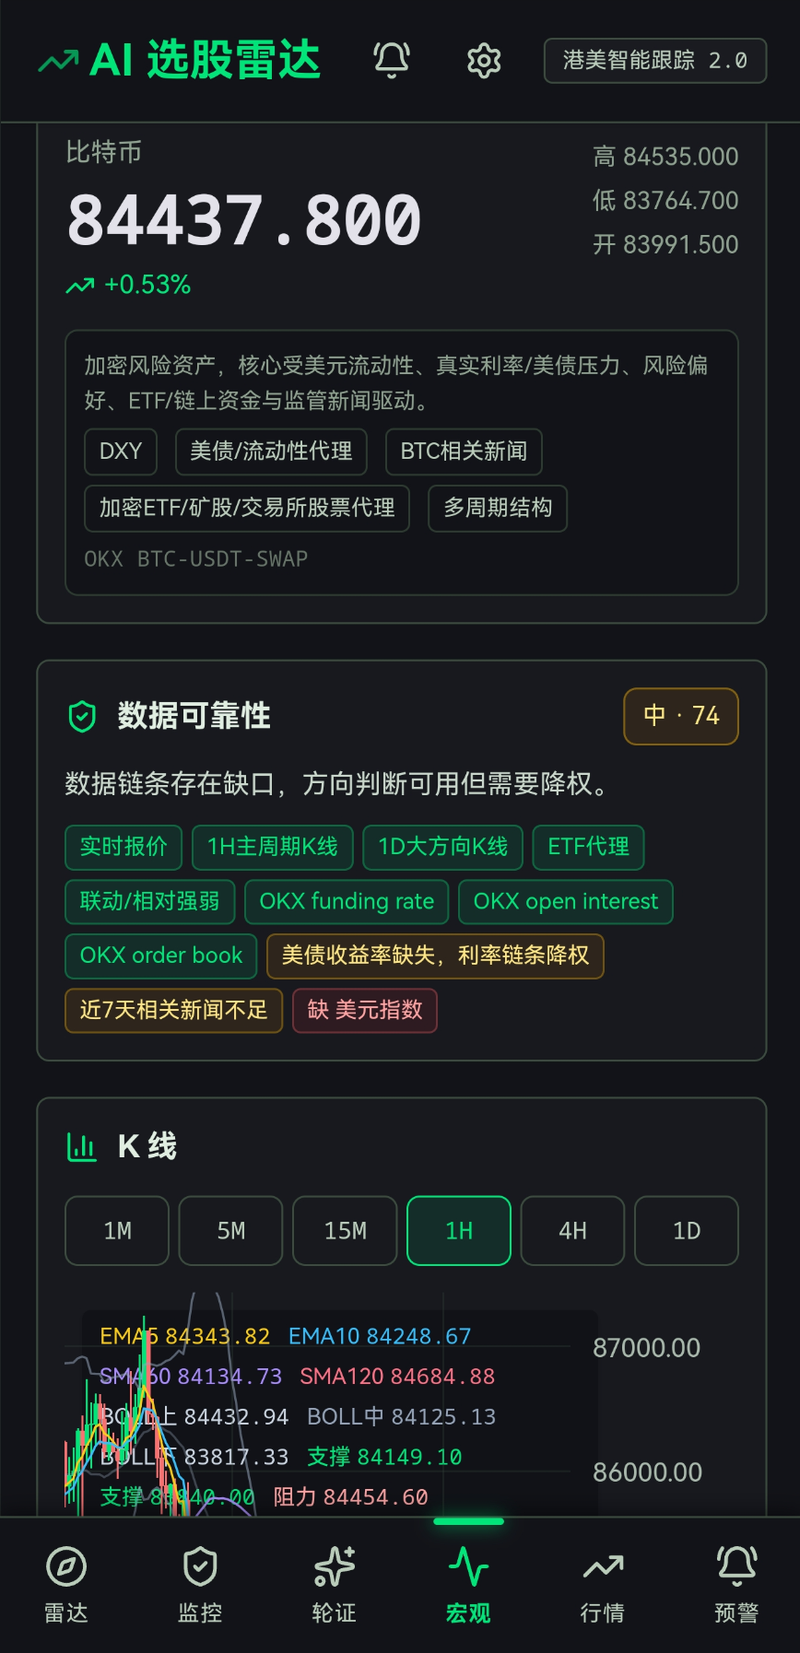Tap the 数据可靠性 shield check icon

[x=82, y=716]
